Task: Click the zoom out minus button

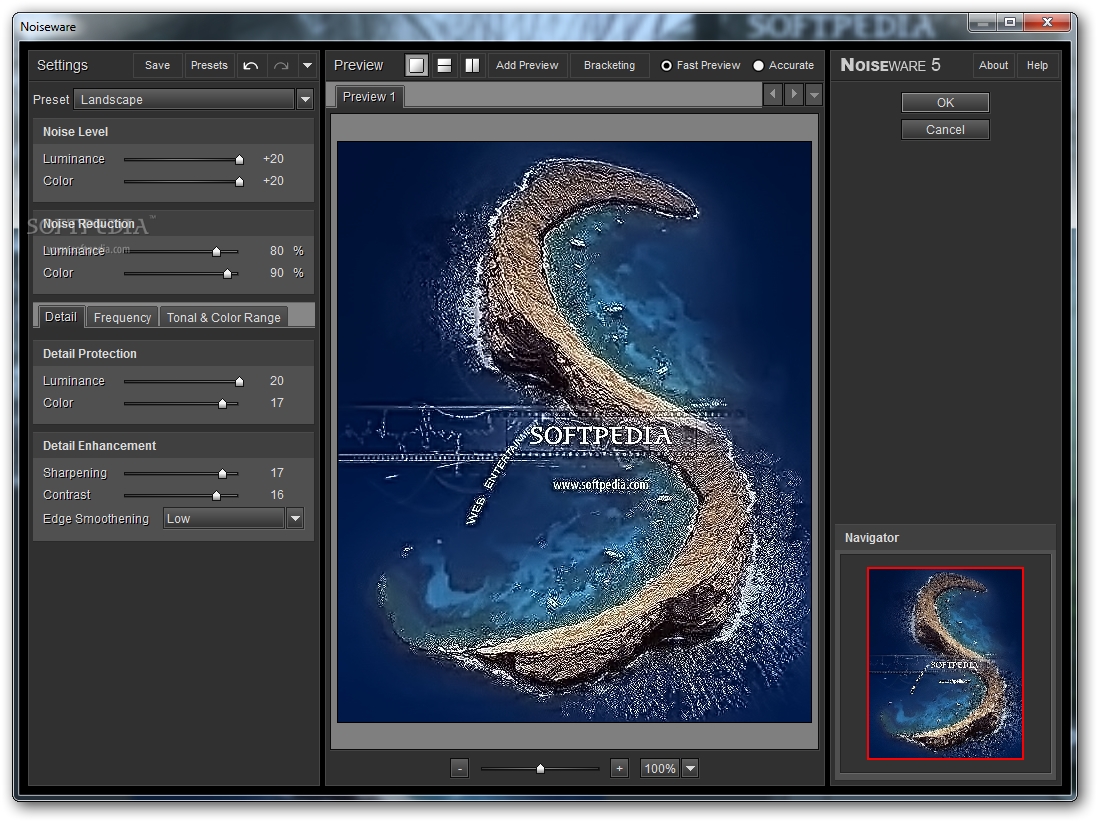Action: tap(459, 768)
